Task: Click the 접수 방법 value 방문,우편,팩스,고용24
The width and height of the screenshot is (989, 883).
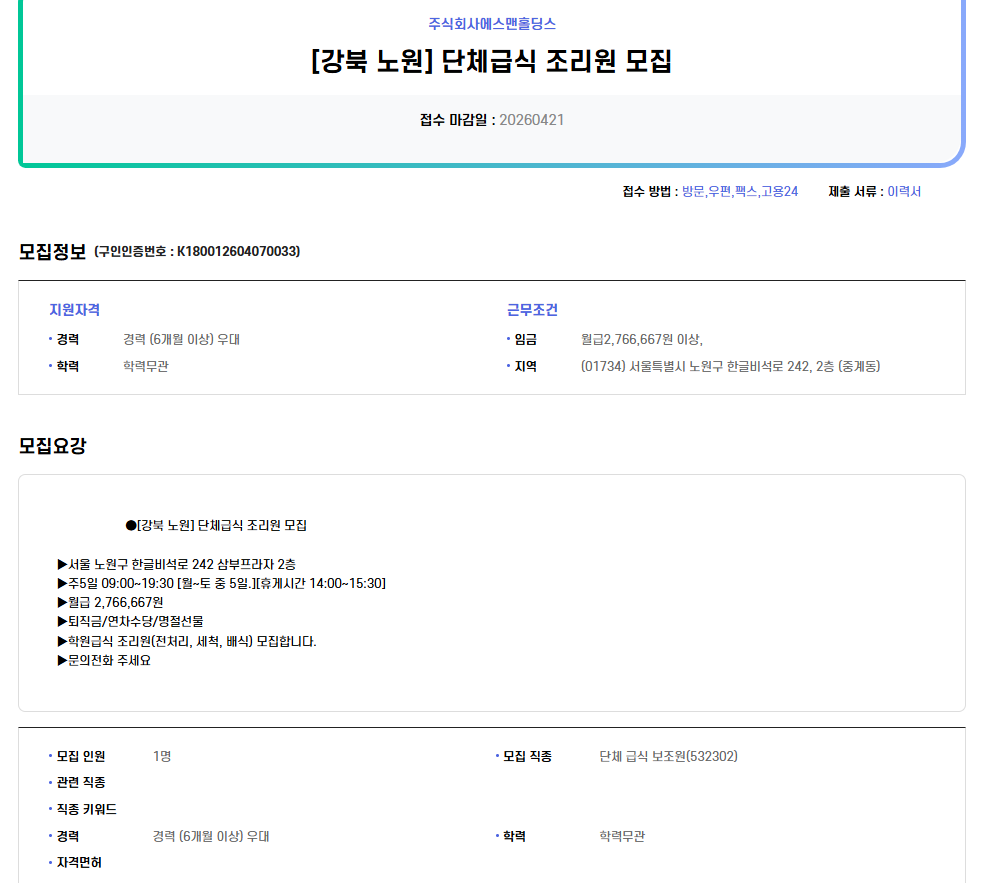Action: coord(739,191)
